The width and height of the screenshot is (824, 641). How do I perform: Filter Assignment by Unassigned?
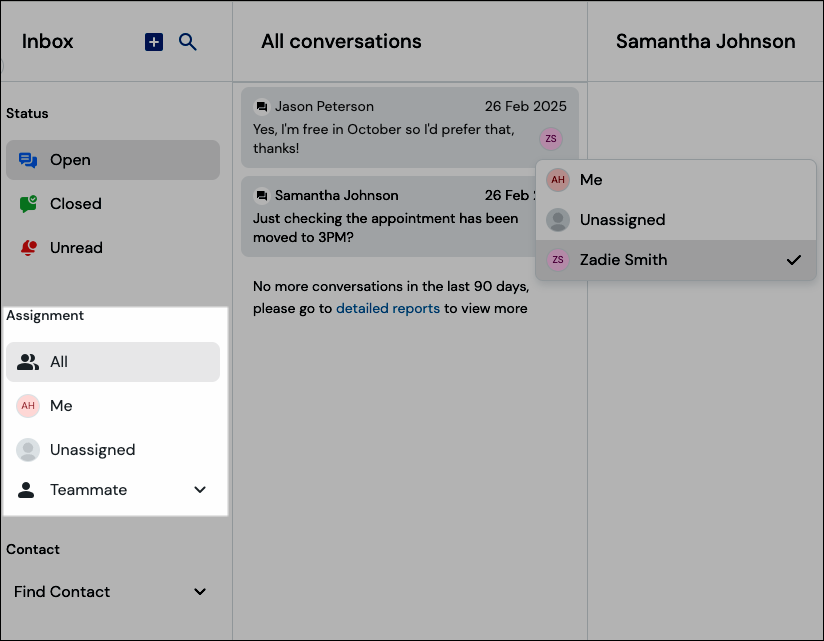coord(113,450)
